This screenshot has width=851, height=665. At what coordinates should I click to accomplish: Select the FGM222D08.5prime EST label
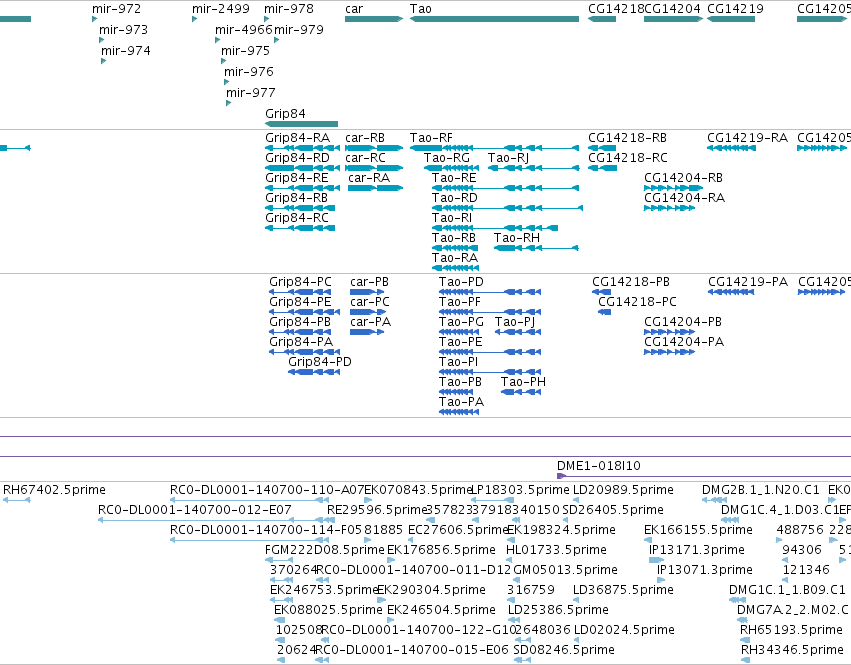[x=325, y=550]
